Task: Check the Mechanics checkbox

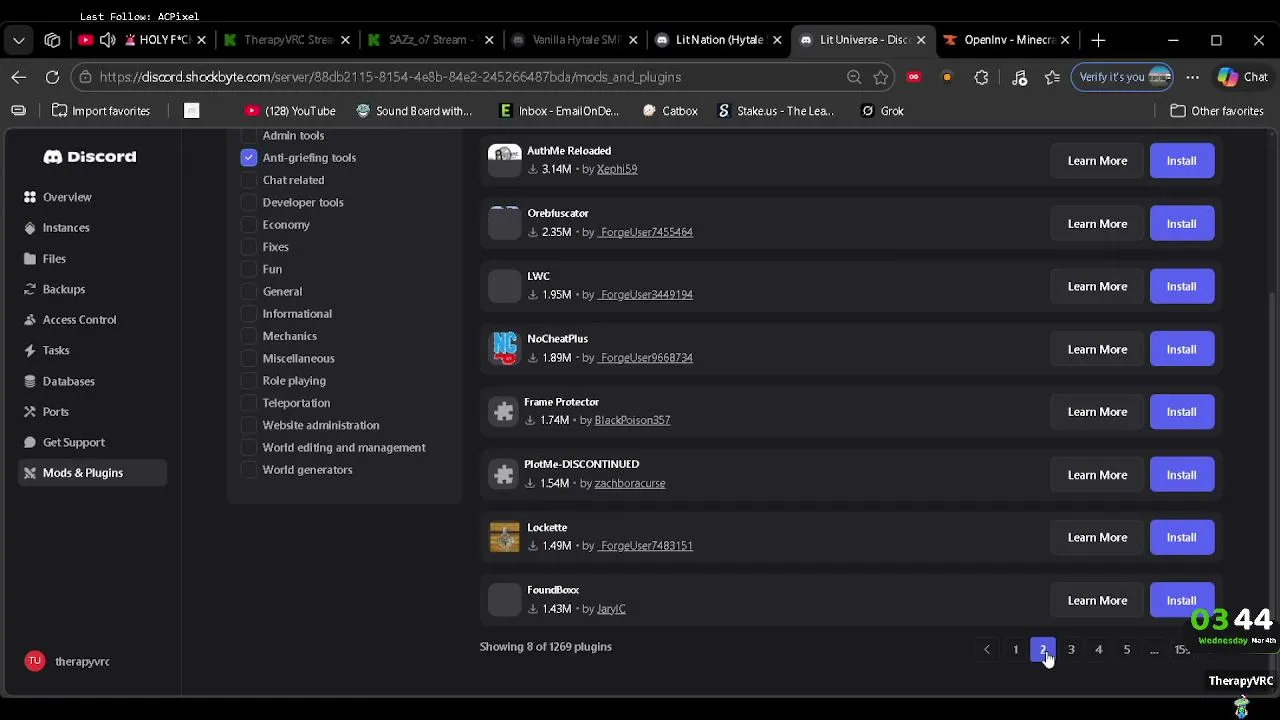Action: [x=249, y=336]
